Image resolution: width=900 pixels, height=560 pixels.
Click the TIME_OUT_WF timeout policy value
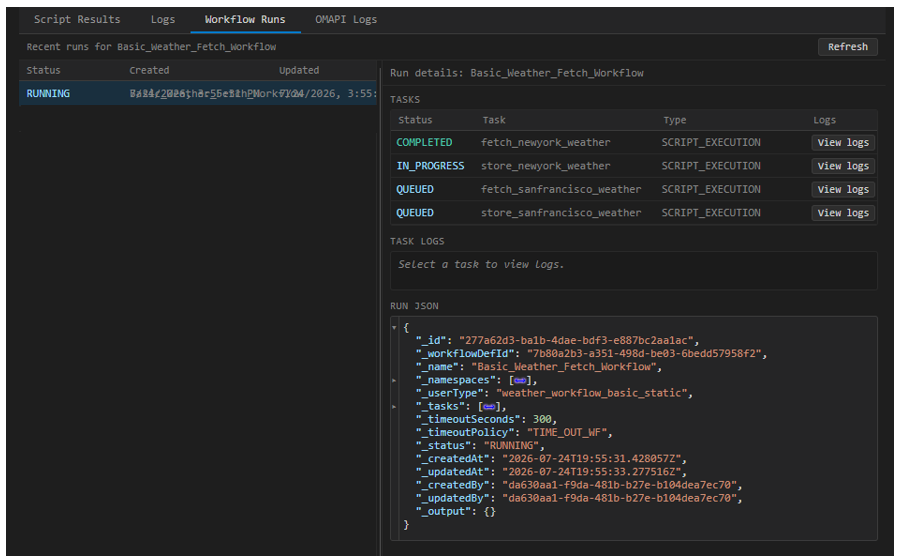567,433
